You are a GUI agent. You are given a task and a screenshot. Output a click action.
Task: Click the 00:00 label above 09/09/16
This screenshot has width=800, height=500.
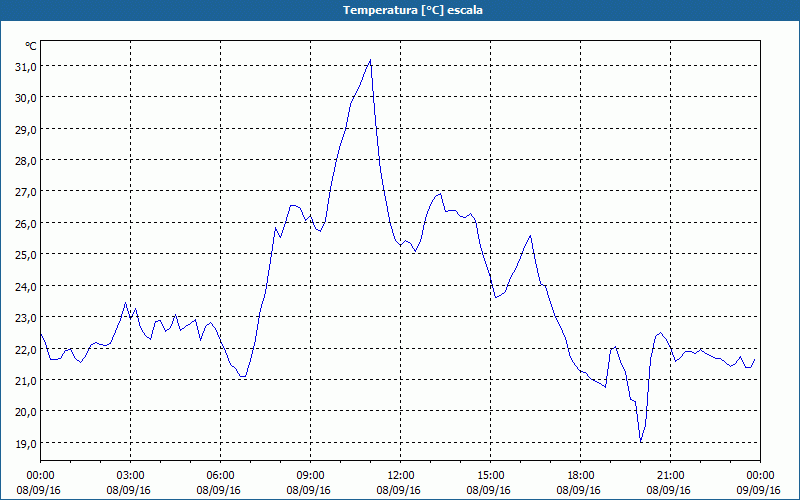point(760,476)
